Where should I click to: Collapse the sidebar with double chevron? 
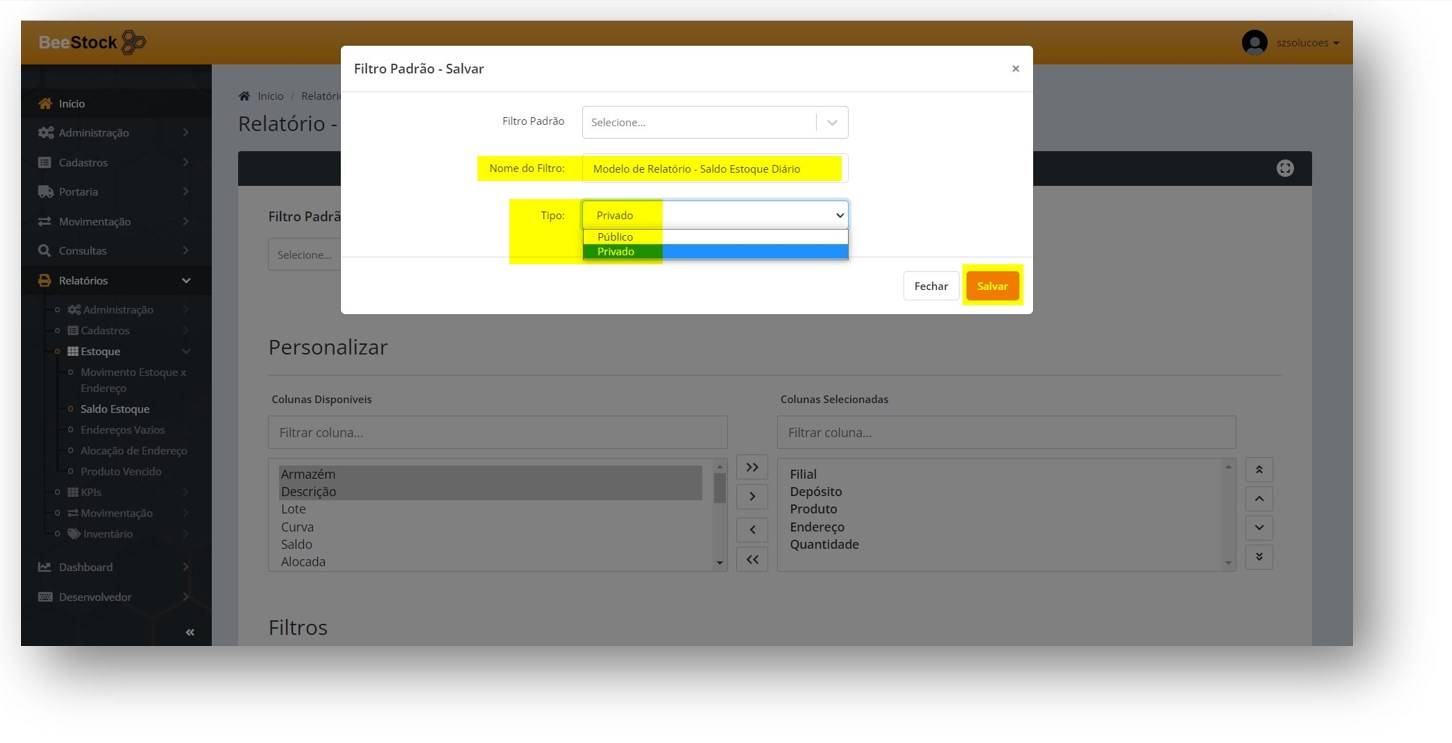click(x=190, y=632)
